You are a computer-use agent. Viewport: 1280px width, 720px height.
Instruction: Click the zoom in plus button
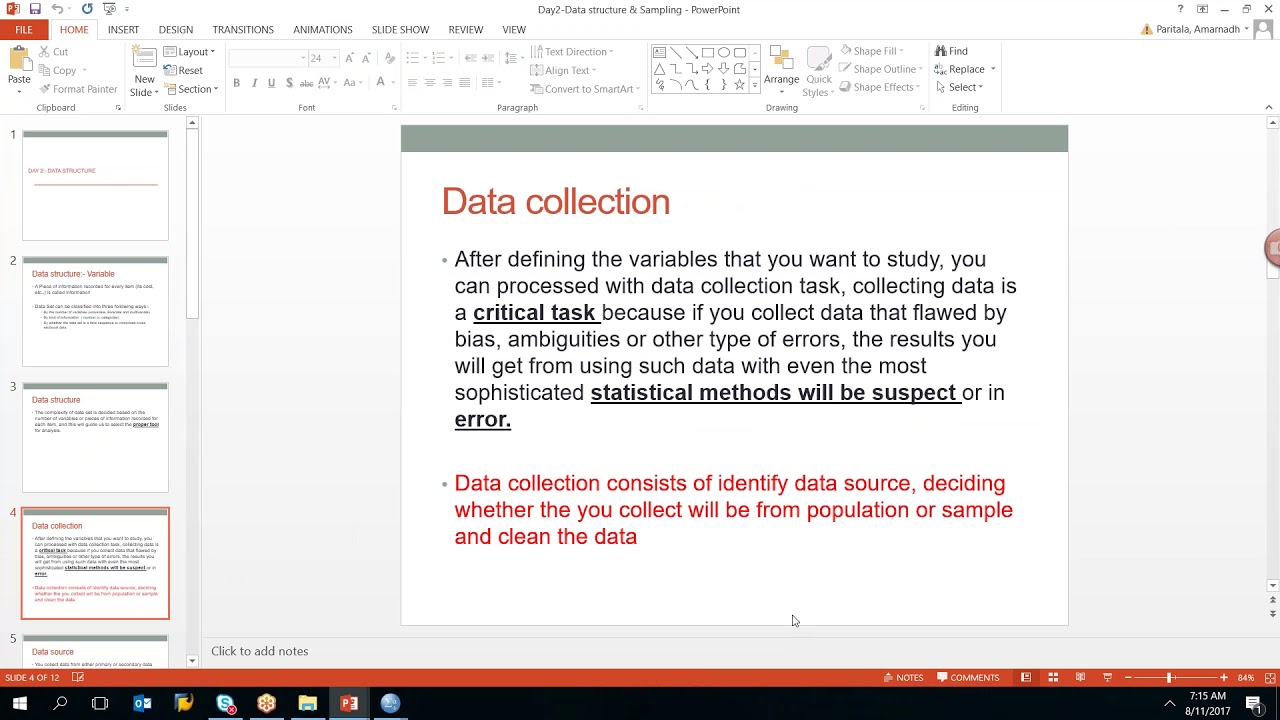[1223, 678]
